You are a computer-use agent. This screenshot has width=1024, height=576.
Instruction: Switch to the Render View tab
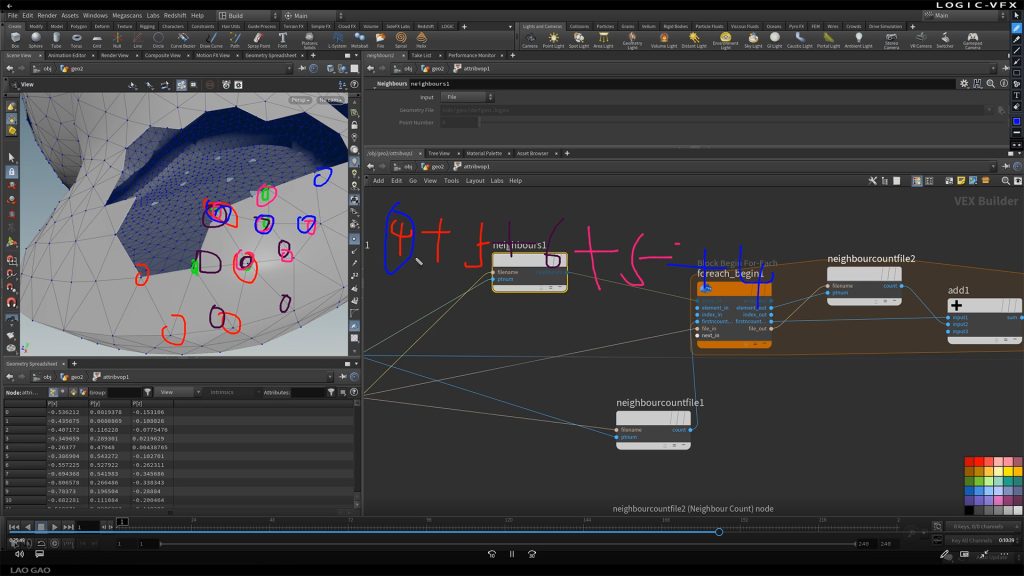click(115, 55)
